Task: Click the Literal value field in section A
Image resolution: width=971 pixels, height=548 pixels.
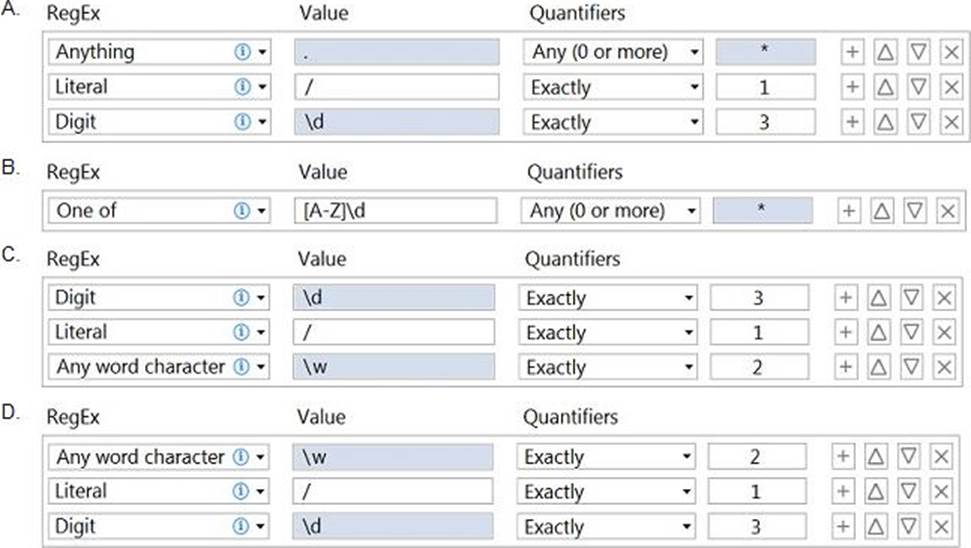Action: [x=396, y=87]
